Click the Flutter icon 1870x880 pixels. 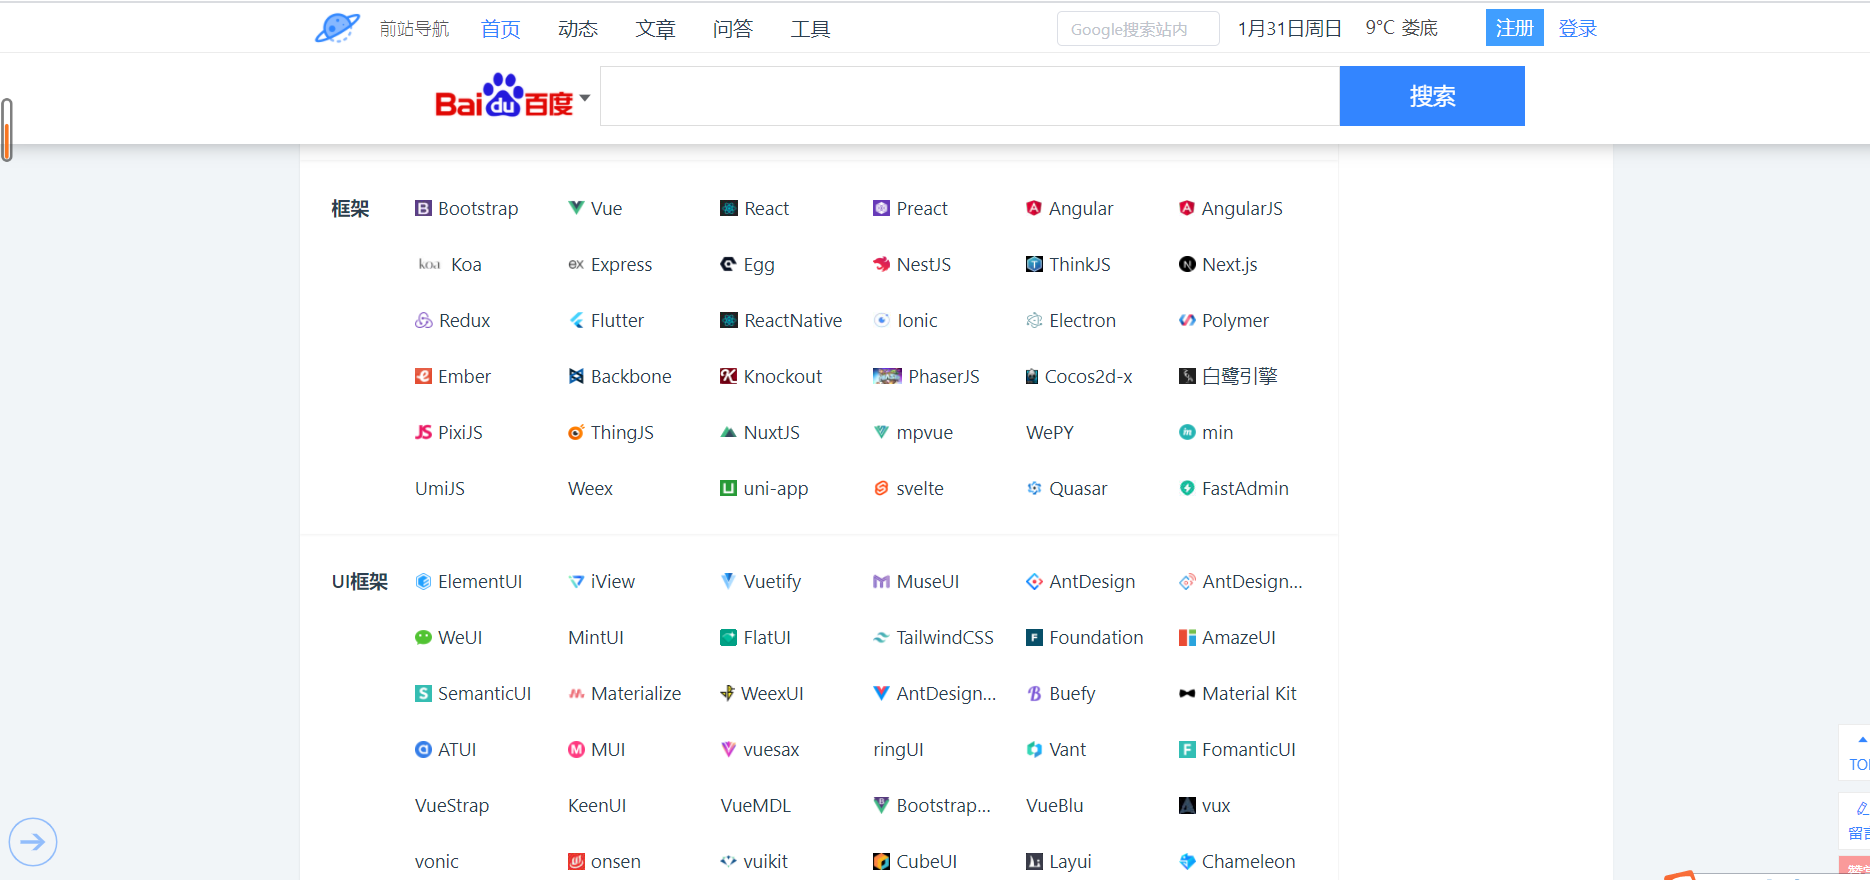(x=576, y=320)
